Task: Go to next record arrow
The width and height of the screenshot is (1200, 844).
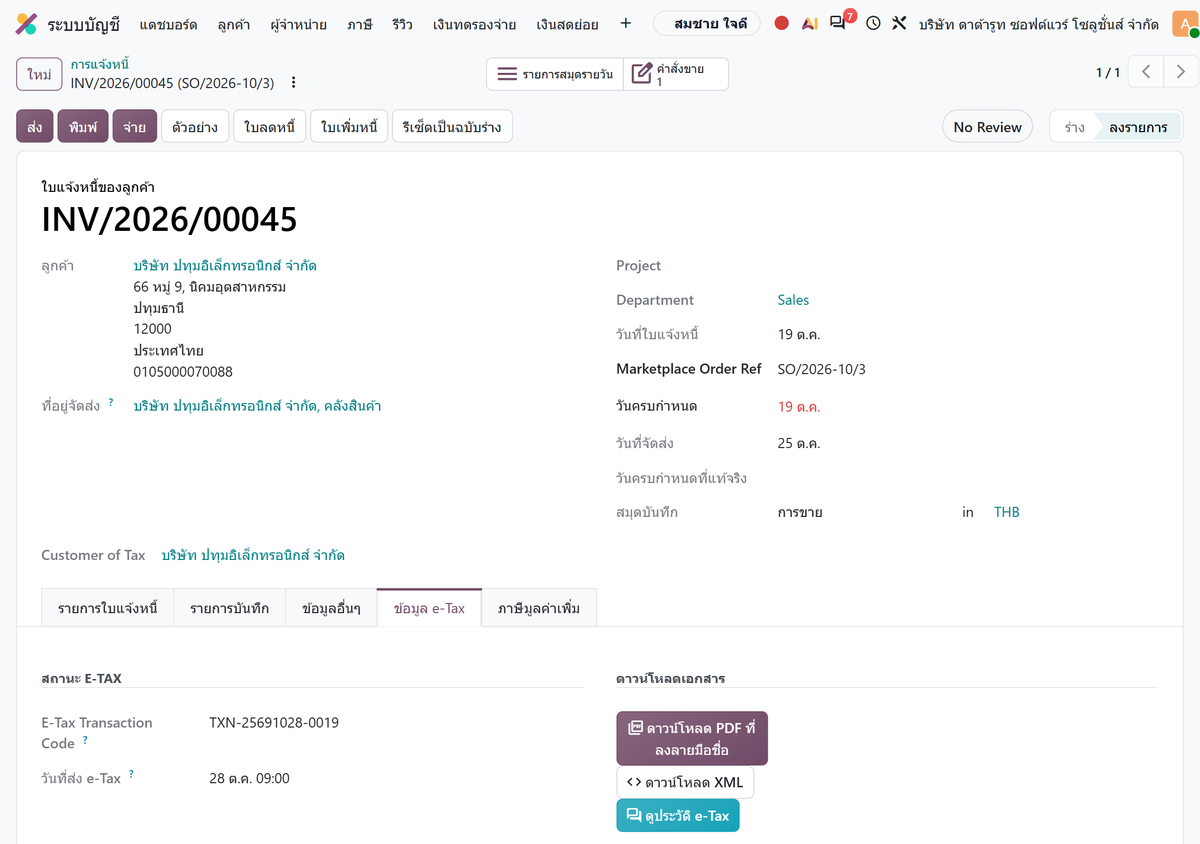Action: [1181, 72]
